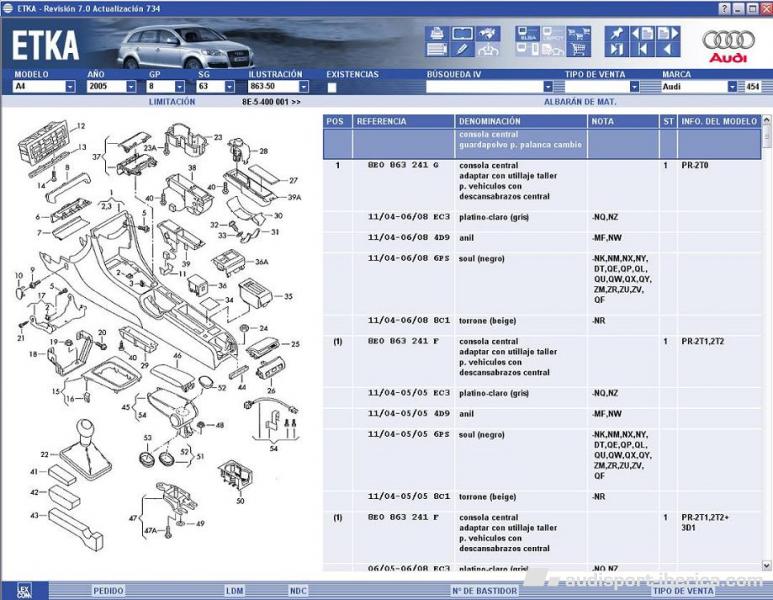Click the ALBARÁN DE MAT. label
773x600 pixels.
[x=580, y=102]
